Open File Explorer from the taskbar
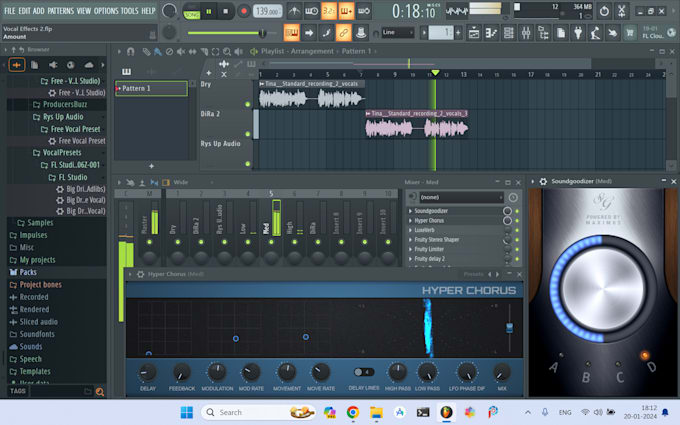 click(376, 412)
